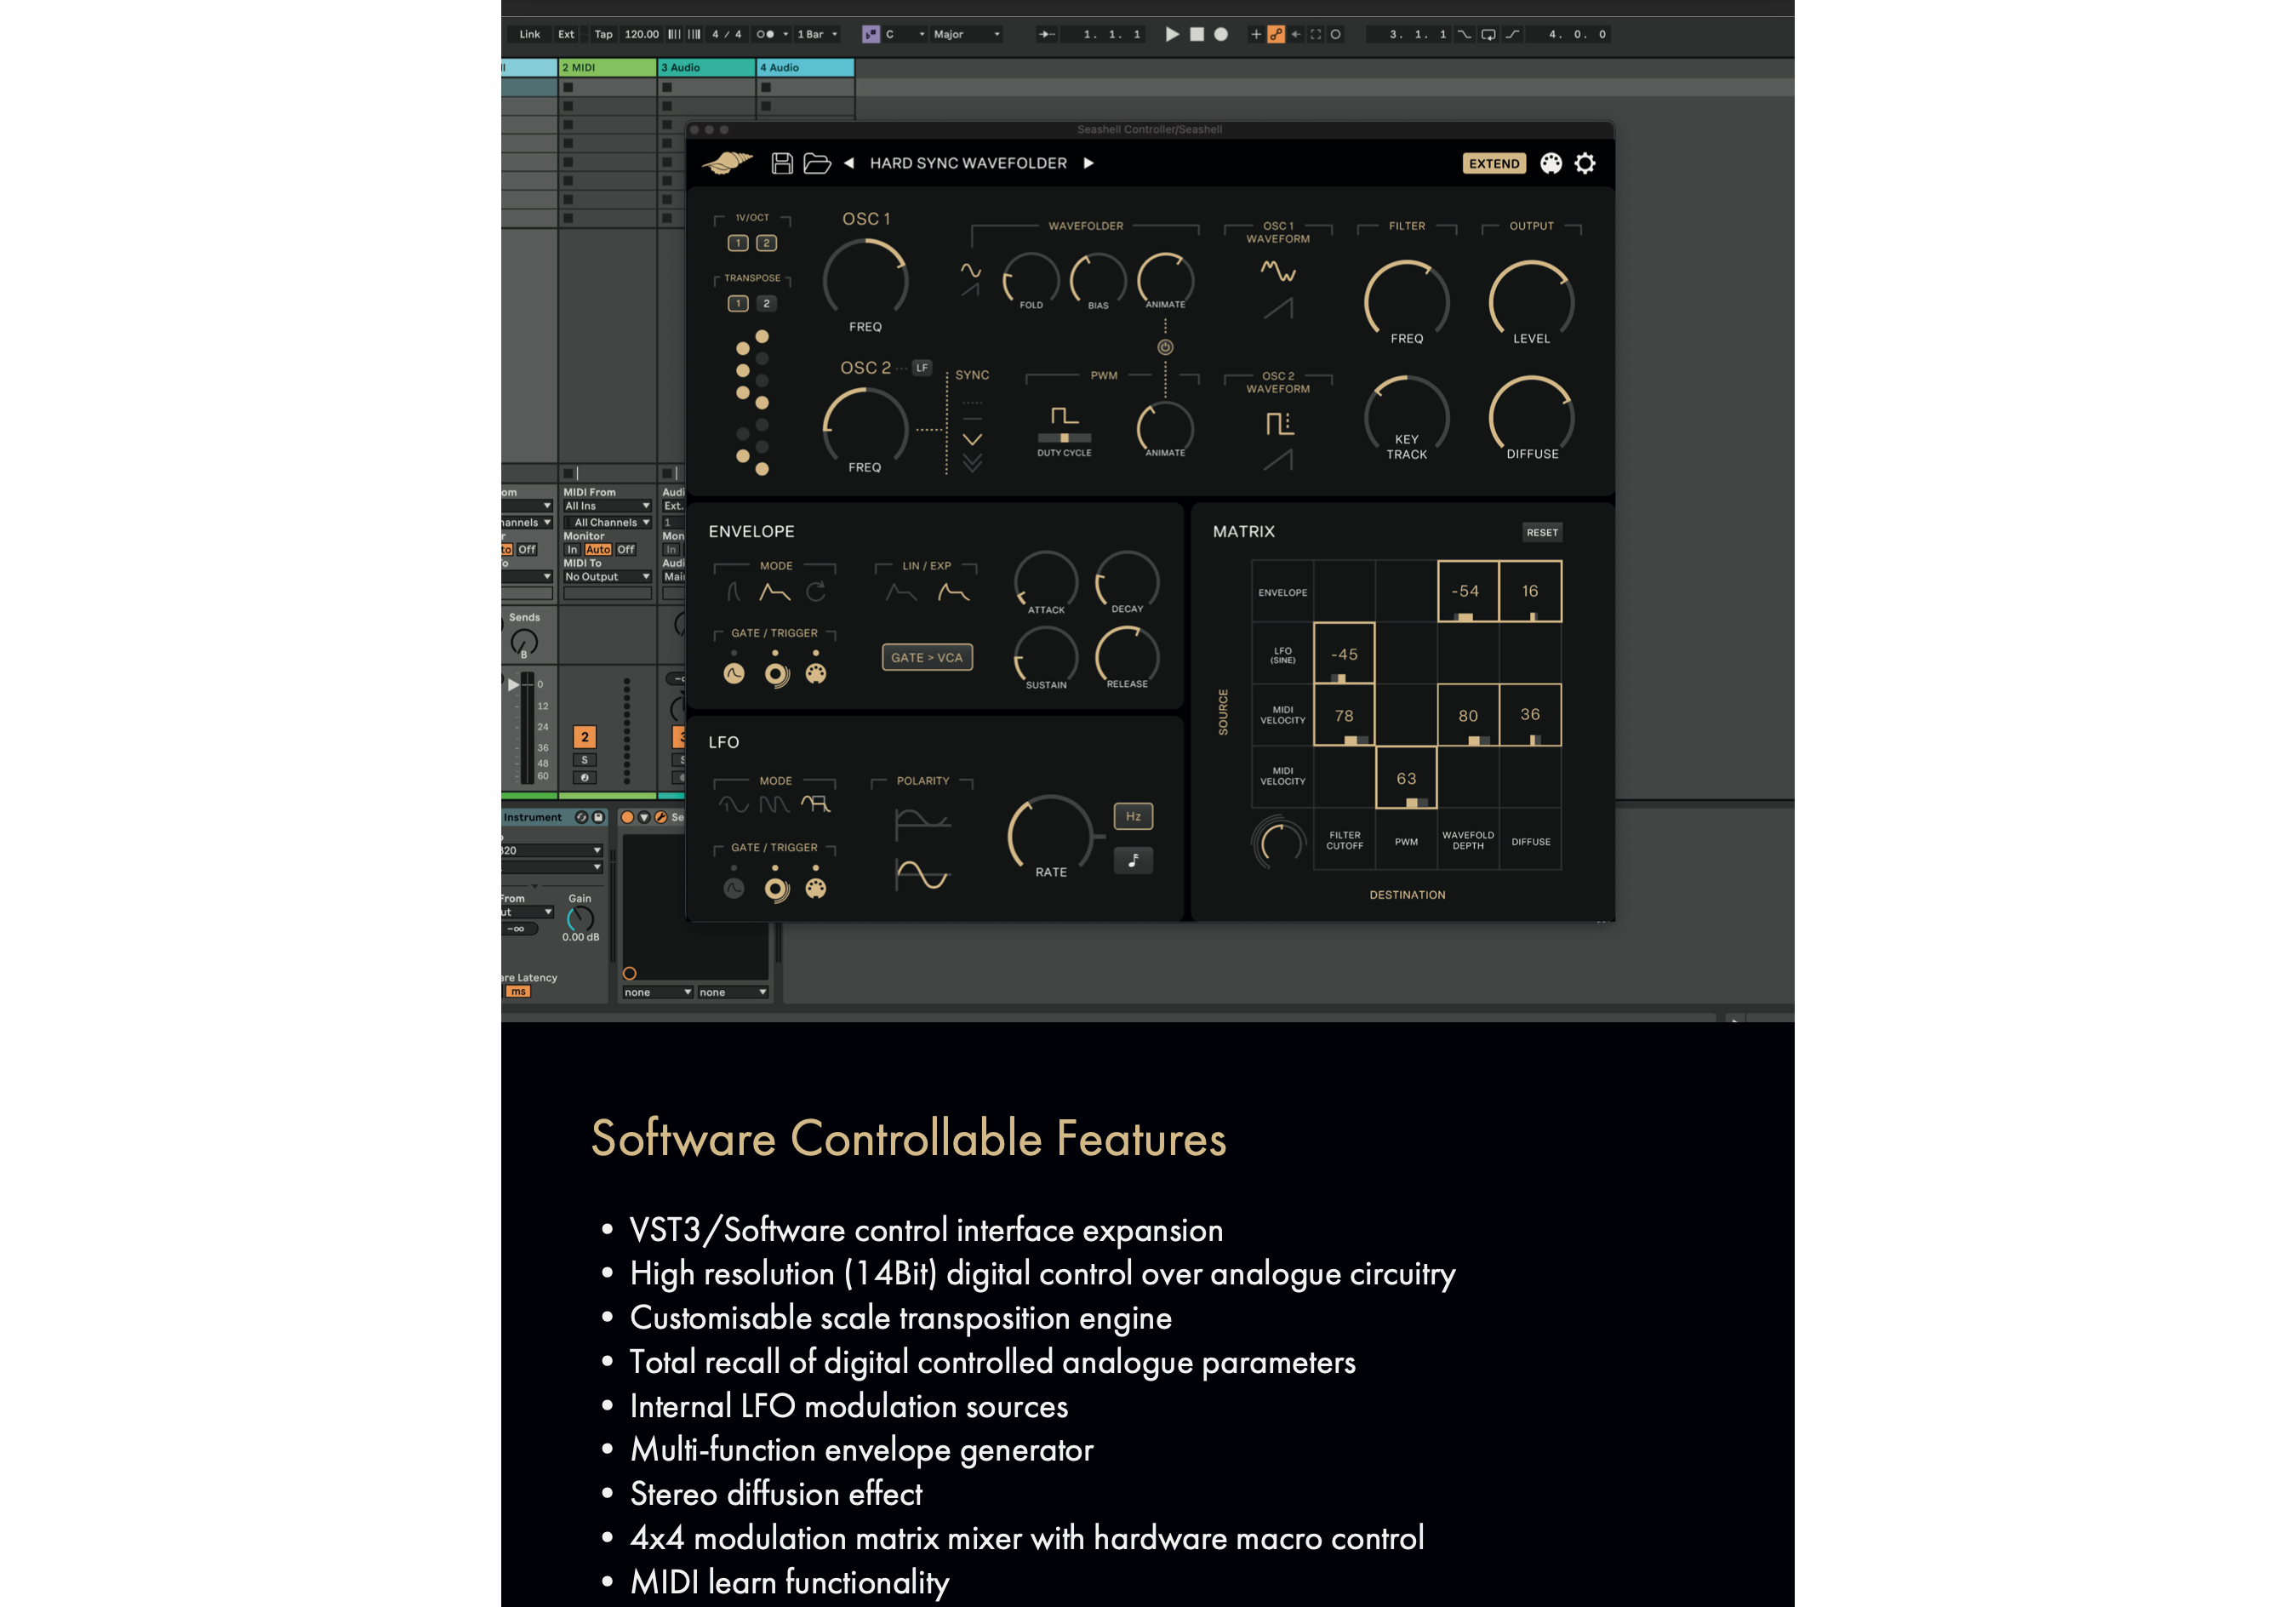Image resolution: width=2296 pixels, height=1607 pixels.
Task: Enable LFO rate note sync mode
Action: [x=1133, y=860]
